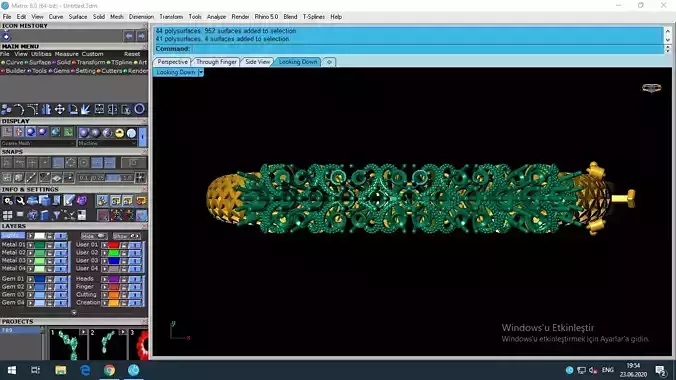Click the forward arrow in Icon History
This screenshot has height=380, width=676.
141,36
